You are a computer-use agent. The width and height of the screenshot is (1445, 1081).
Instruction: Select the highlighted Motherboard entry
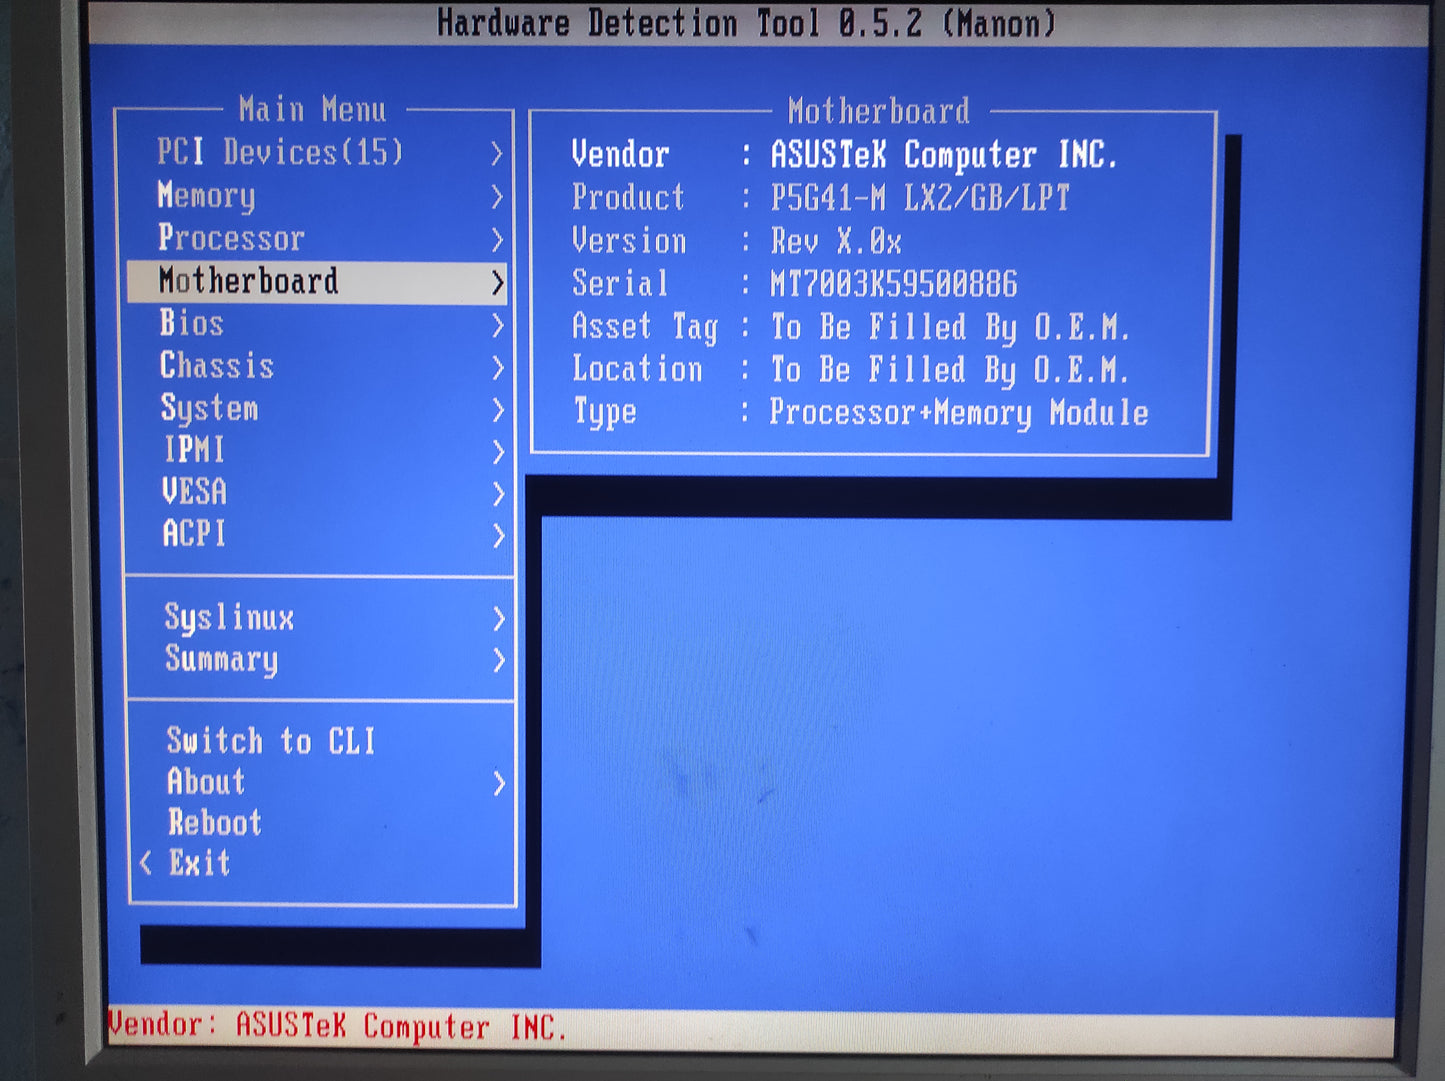coord(249,282)
